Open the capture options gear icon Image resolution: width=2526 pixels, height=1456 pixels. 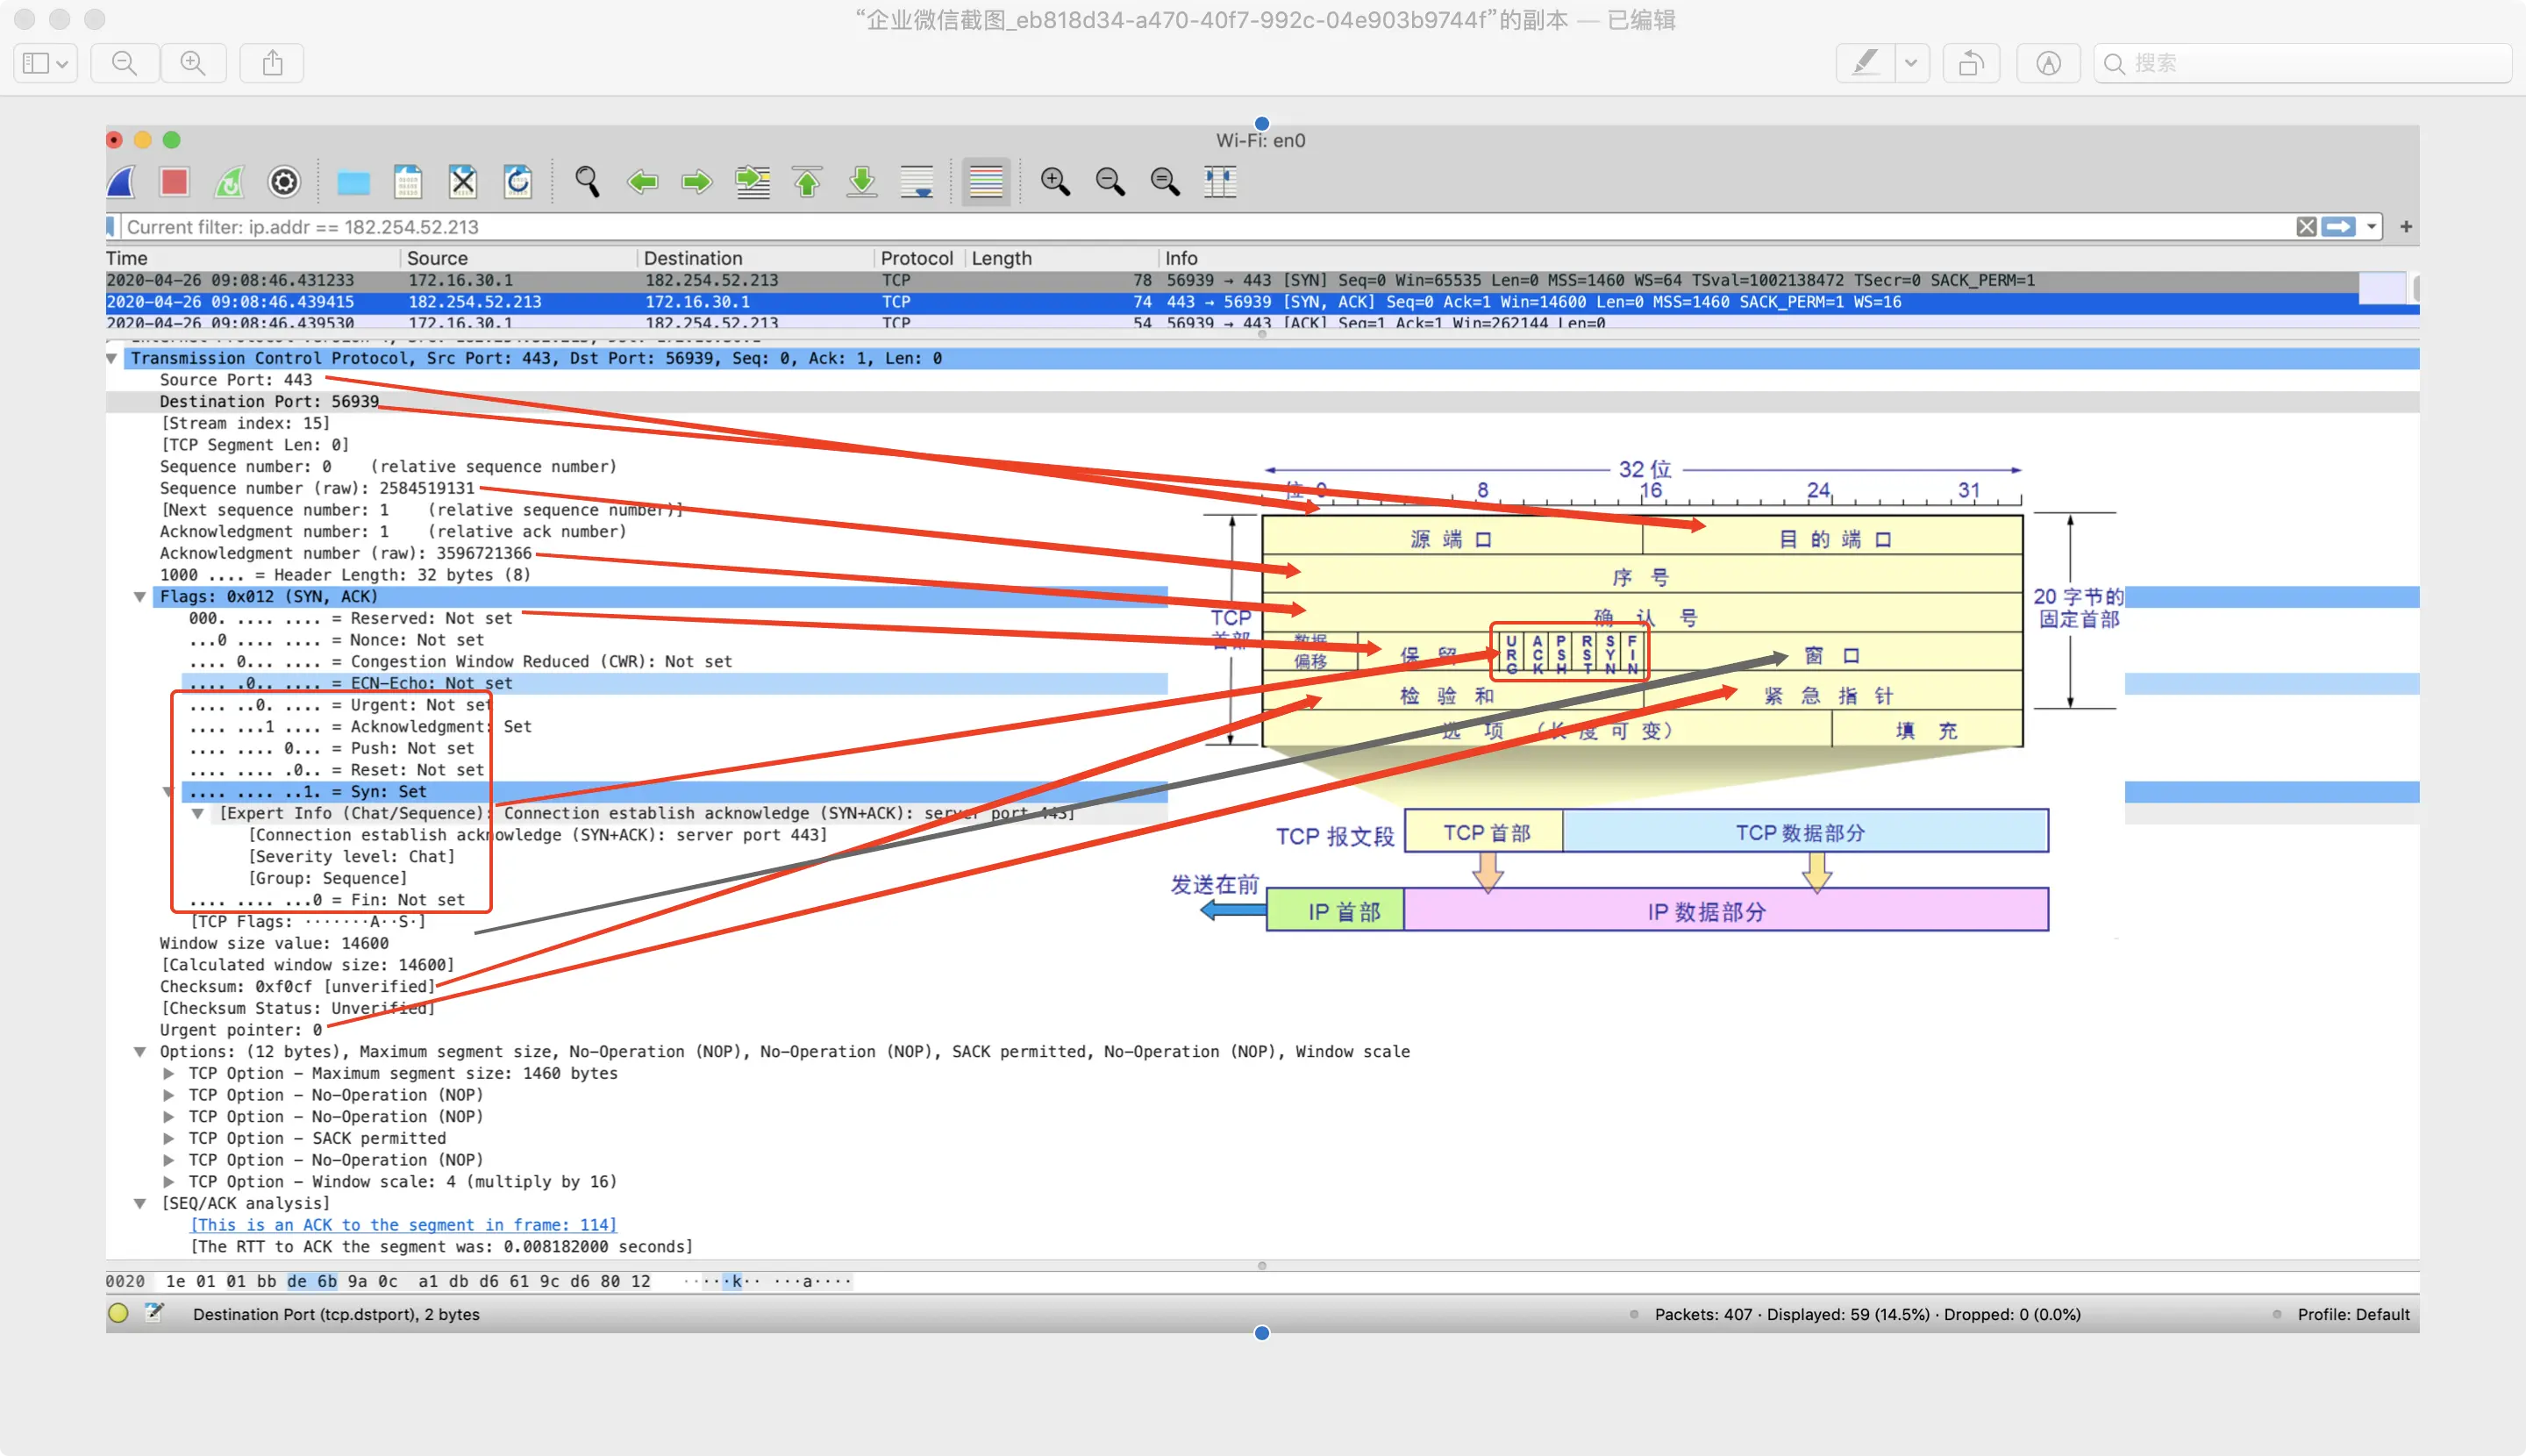pyautogui.click(x=284, y=182)
